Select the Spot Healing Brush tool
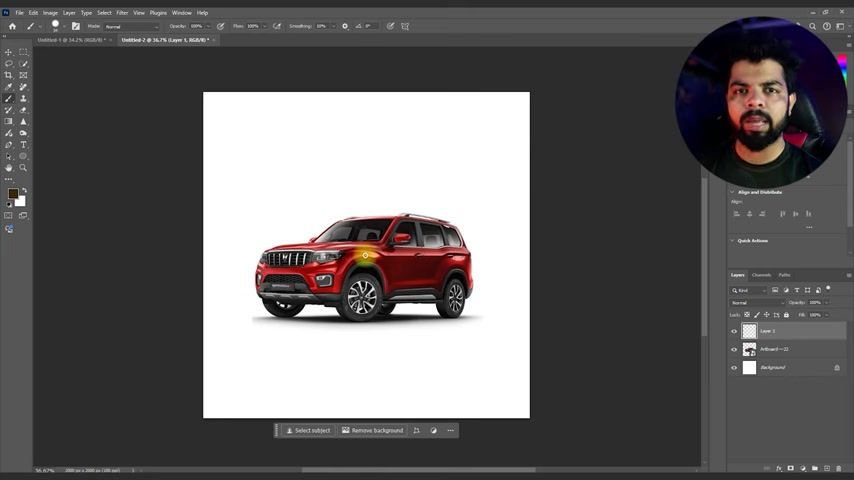This screenshot has height=480, width=854. [x=23, y=87]
